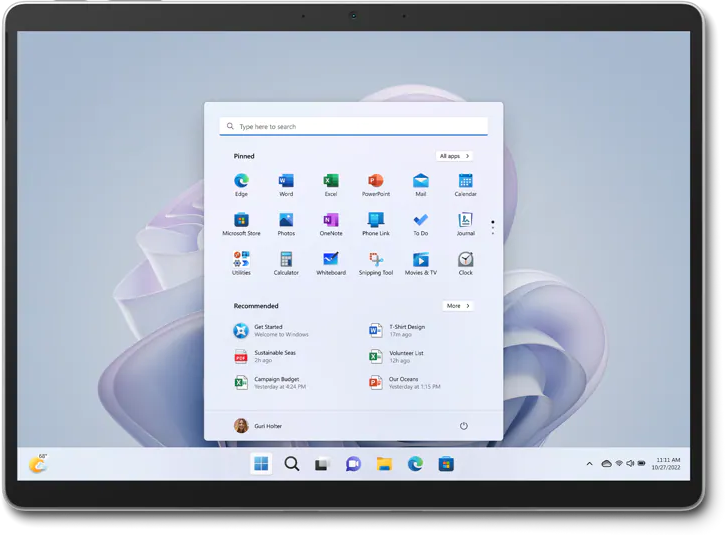Open the weather widget on the taskbar
Image resolution: width=725 pixels, height=535 pixels.
click(x=38, y=463)
